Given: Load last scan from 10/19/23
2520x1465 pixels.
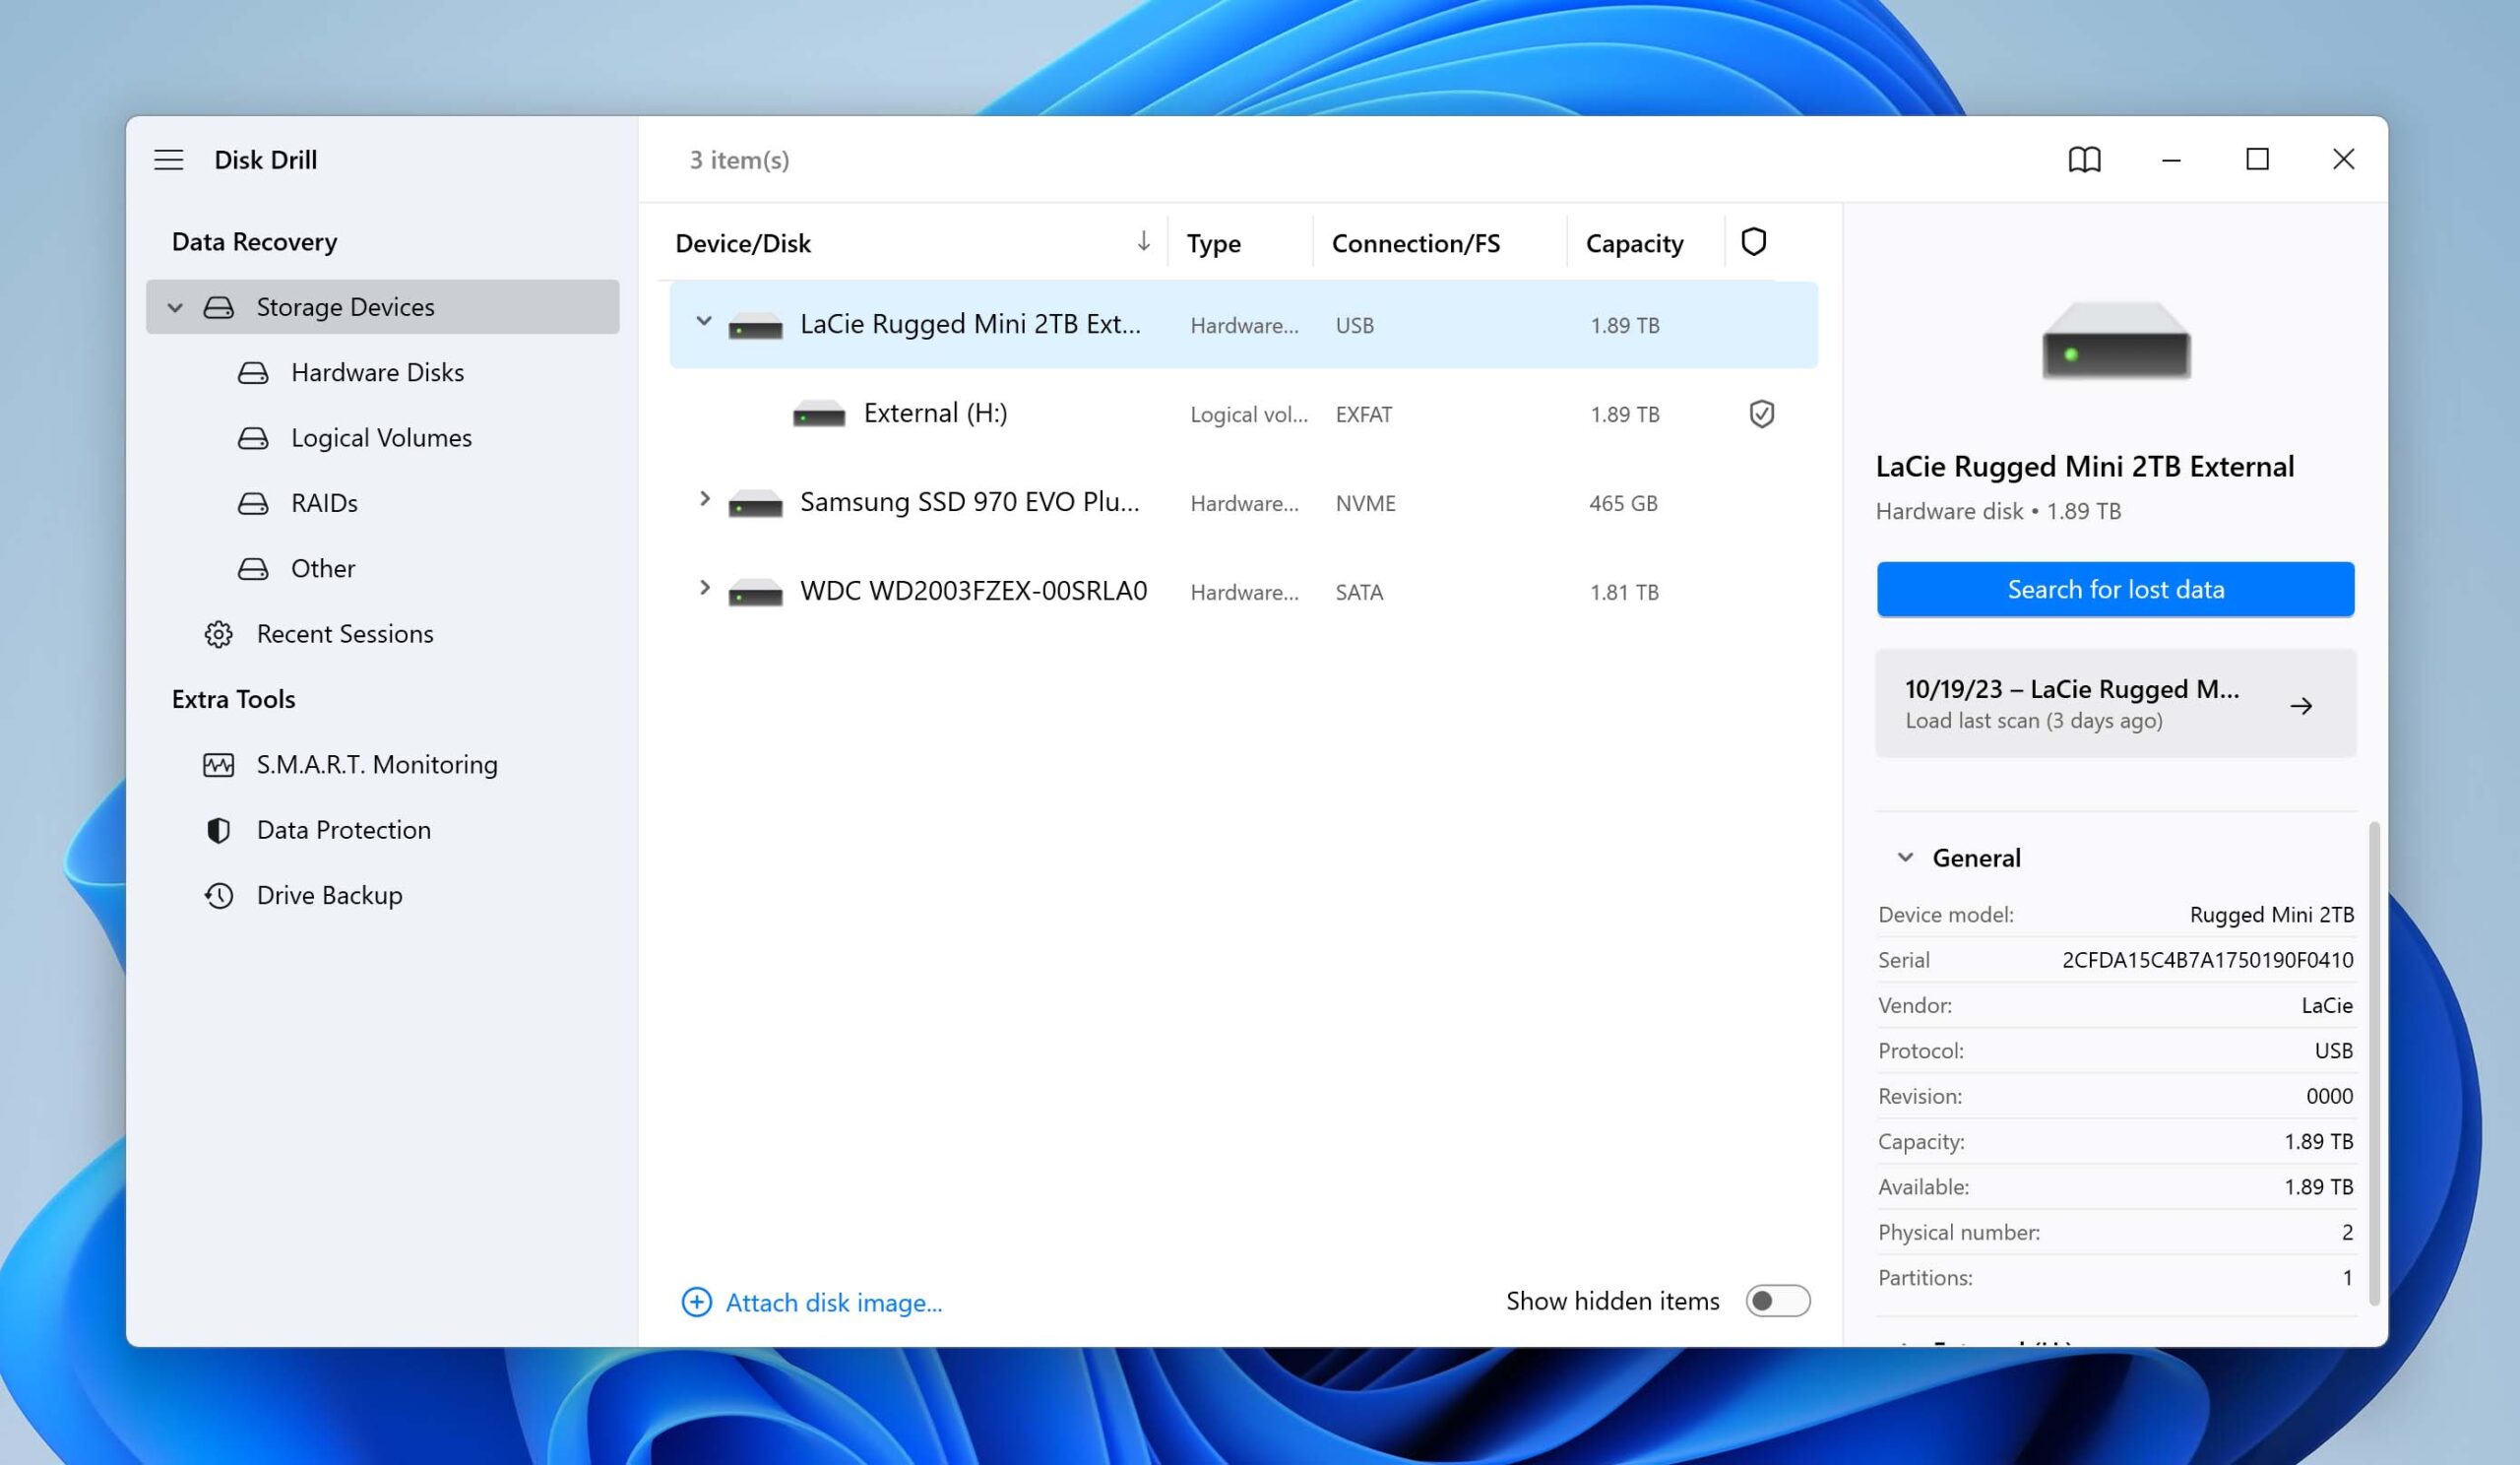Looking at the screenshot, I should point(2113,703).
